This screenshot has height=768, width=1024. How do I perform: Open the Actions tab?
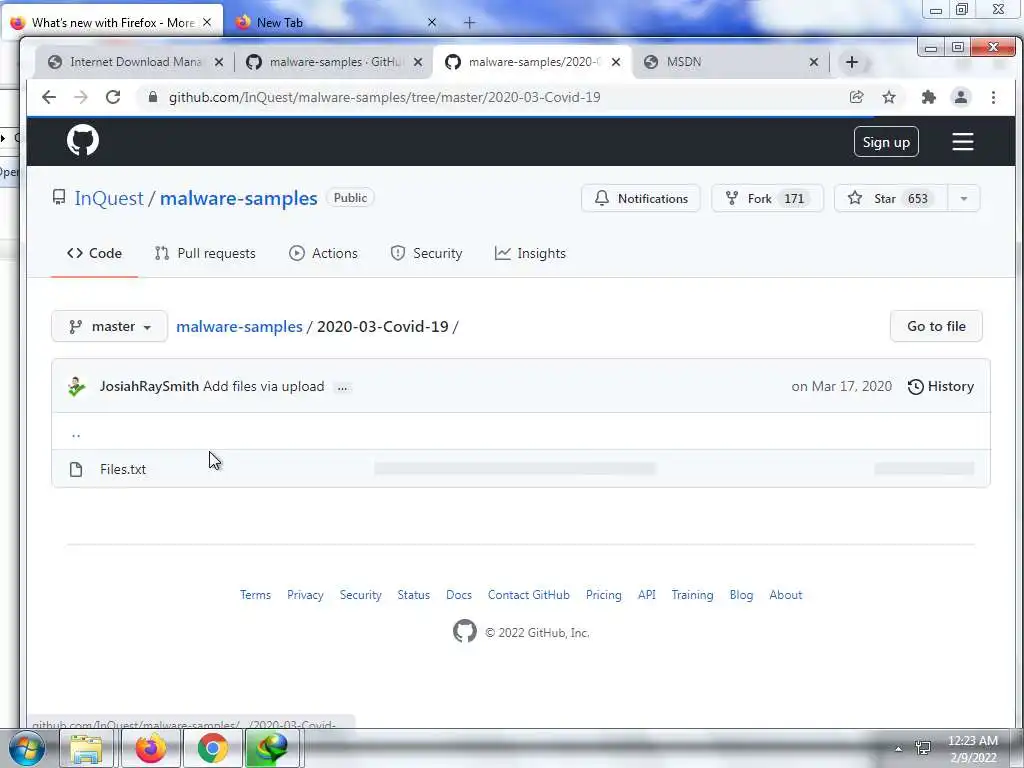[323, 253]
